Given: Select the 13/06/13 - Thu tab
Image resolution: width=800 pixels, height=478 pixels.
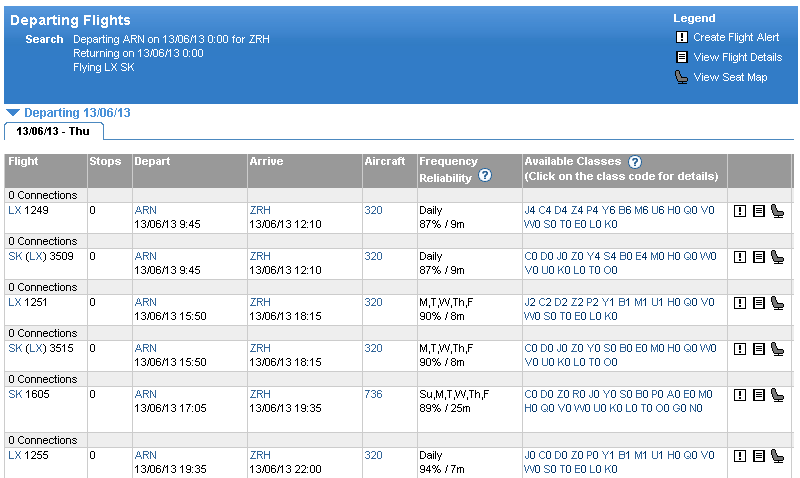Looking at the screenshot, I should coord(52,131).
